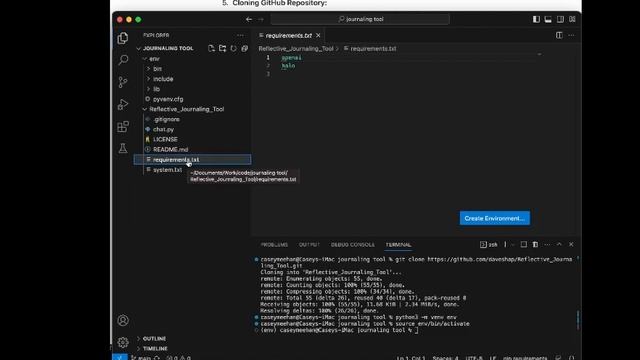Kill the terminal with trash icon
Image resolution: width=640 pixels, height=360 pixels.
(535, 244)
